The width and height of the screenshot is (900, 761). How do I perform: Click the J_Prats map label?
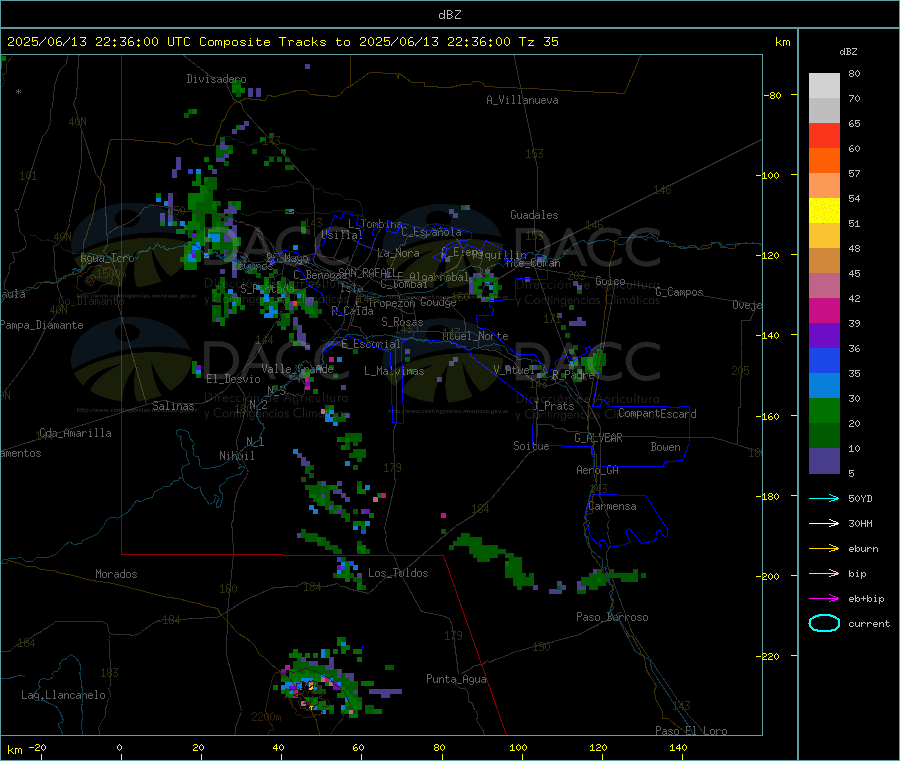coord(554,405)
